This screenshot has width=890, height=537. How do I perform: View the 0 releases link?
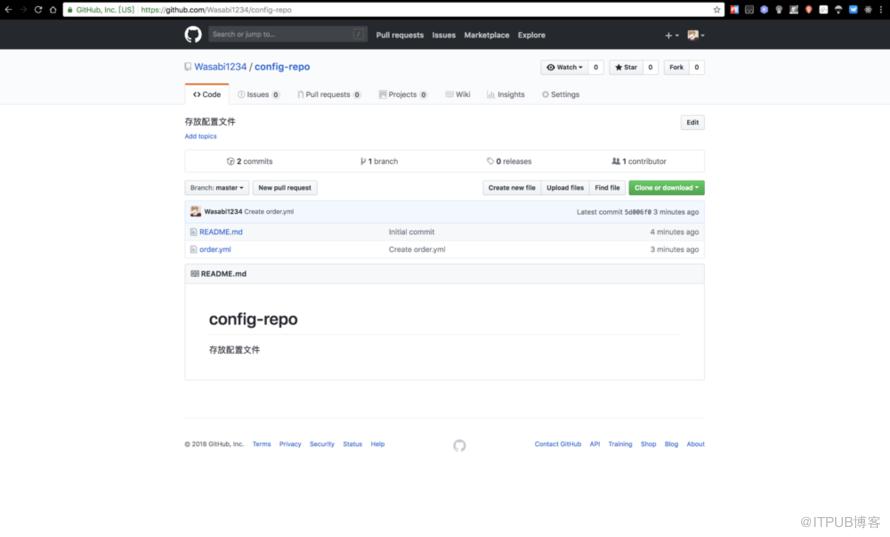[509, 161]
